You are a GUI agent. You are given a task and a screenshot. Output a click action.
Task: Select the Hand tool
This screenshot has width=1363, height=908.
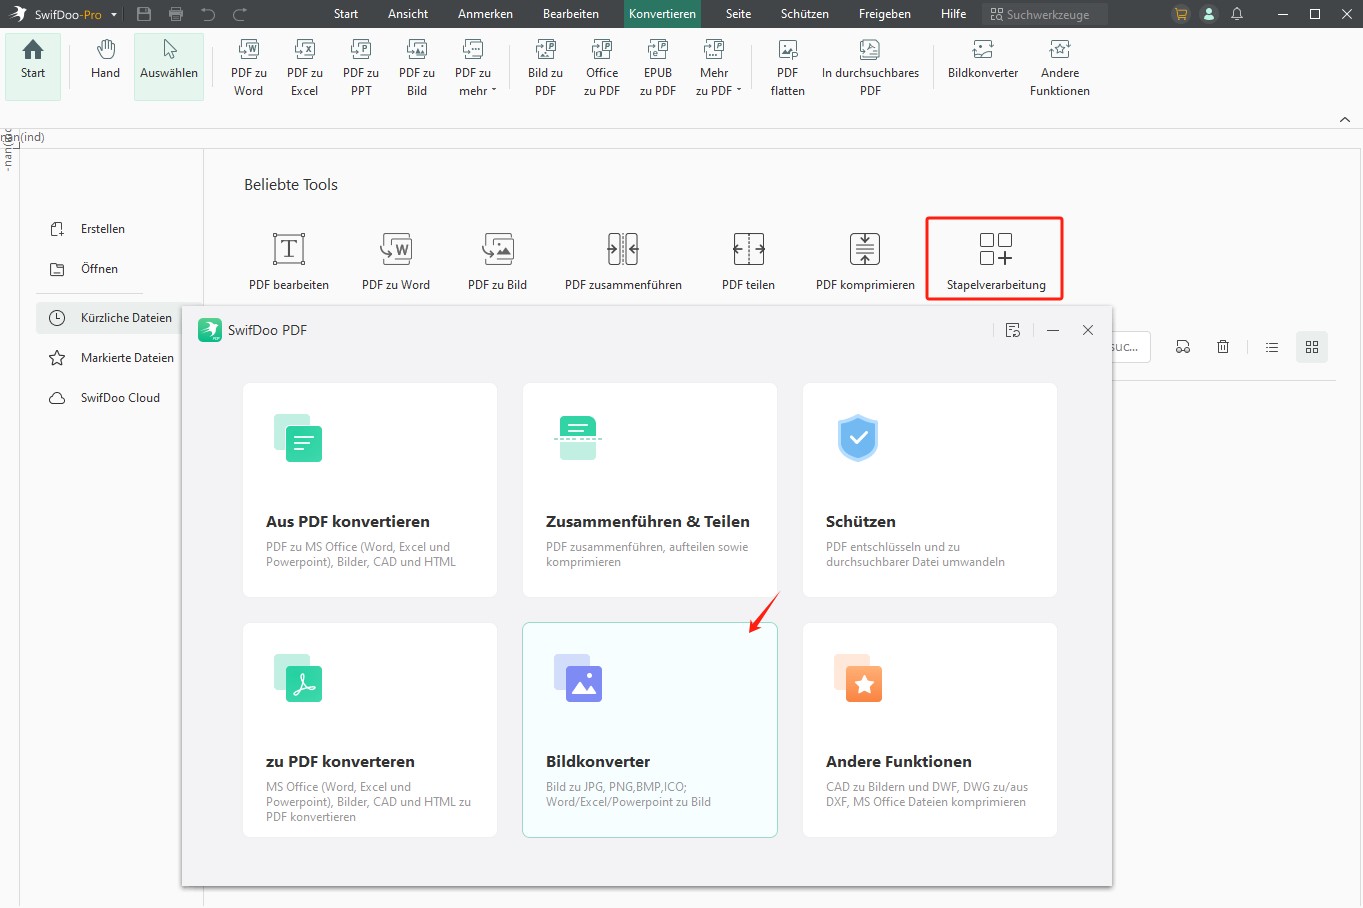click(x=105, y=60)
